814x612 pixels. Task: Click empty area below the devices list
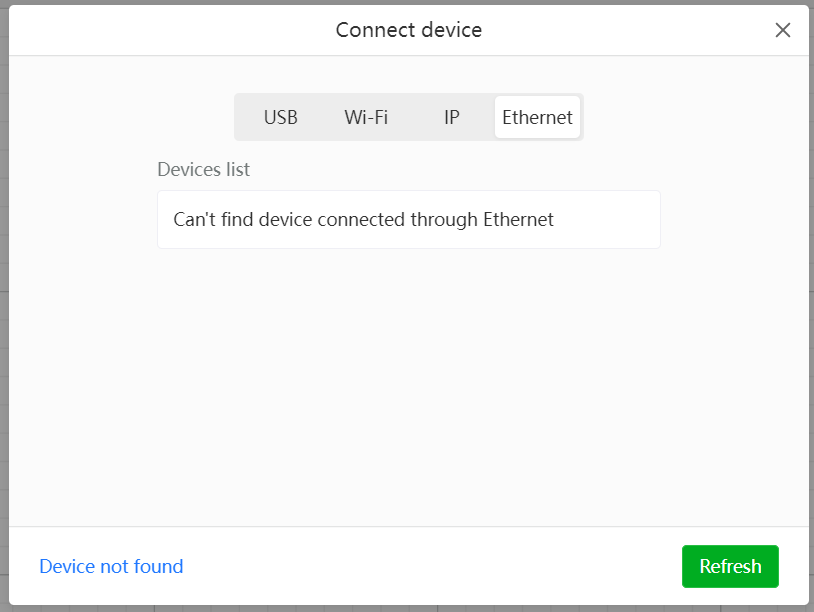pos(409,387)
